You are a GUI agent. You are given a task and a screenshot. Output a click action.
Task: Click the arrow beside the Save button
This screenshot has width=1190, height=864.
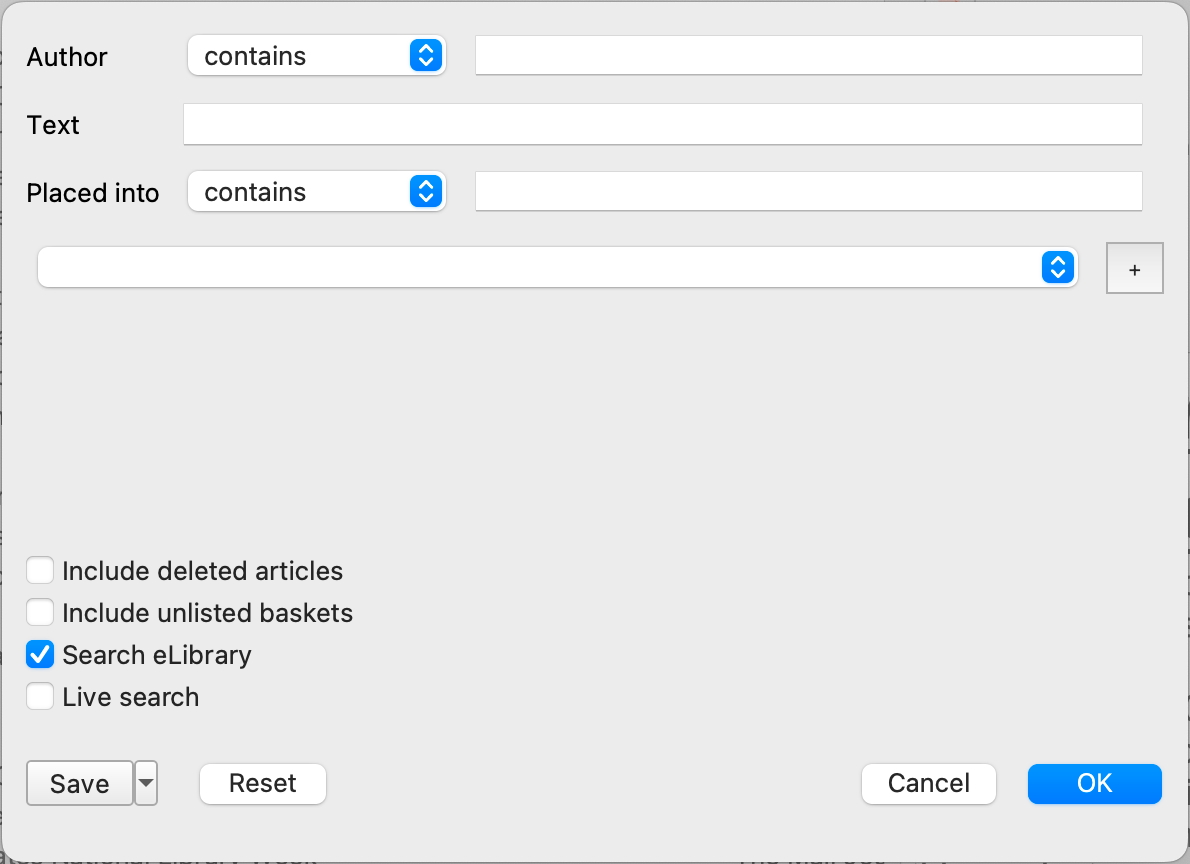coord(146,783)
